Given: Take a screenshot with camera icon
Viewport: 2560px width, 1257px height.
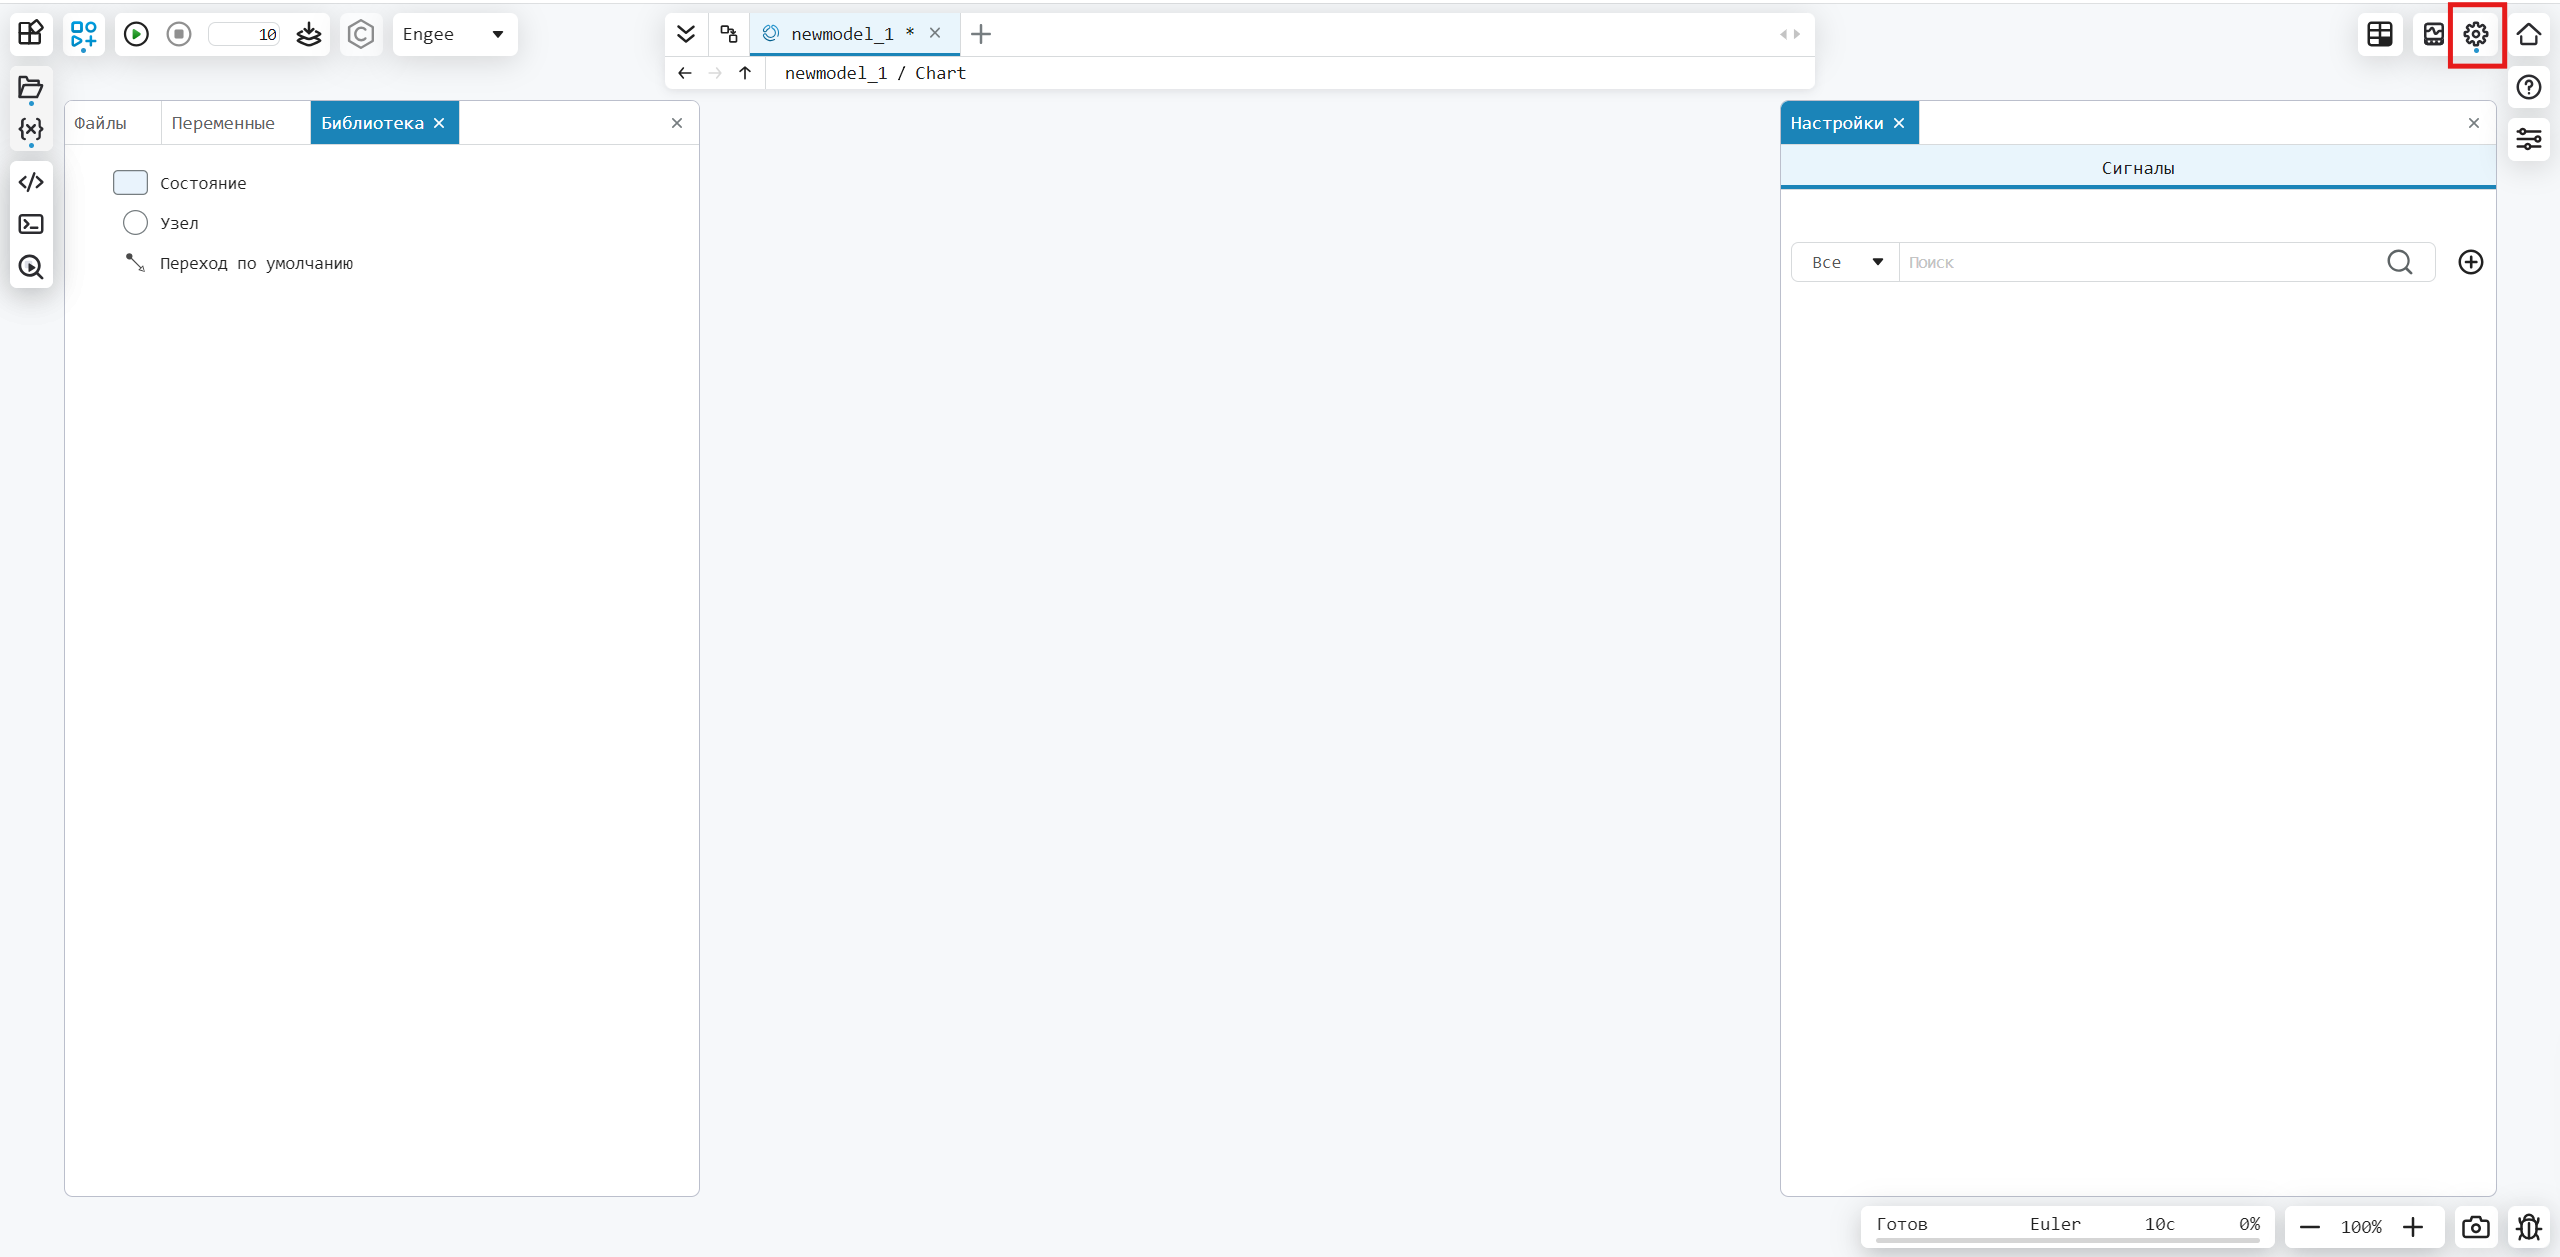Looking at the screenshot, I should pyautogui.click(x=2476, y=1227).
